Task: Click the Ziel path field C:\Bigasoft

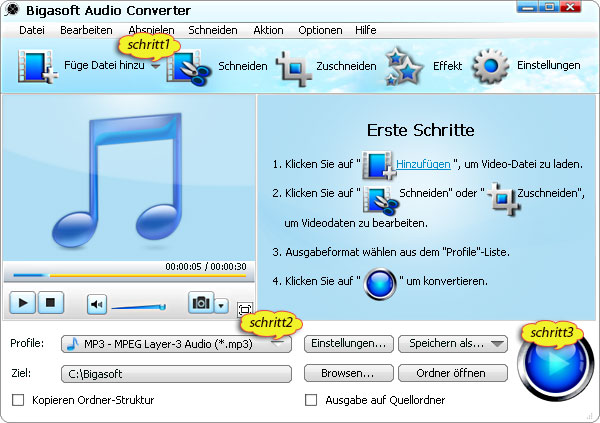Action: pyautogui.click(x=176, y=374)
